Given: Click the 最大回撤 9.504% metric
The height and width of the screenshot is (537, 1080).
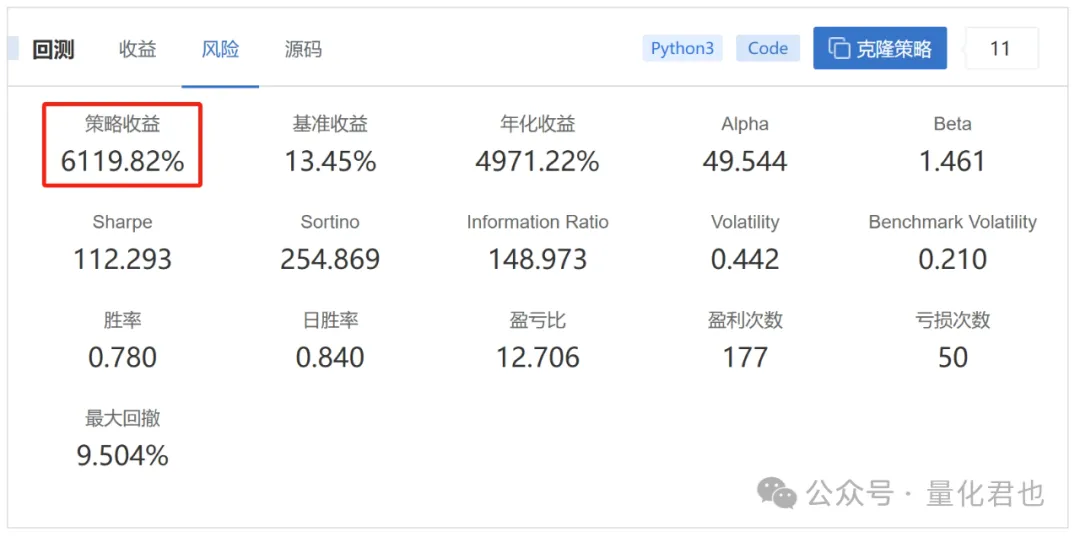Looking at the screenshot, I should 123,439.
